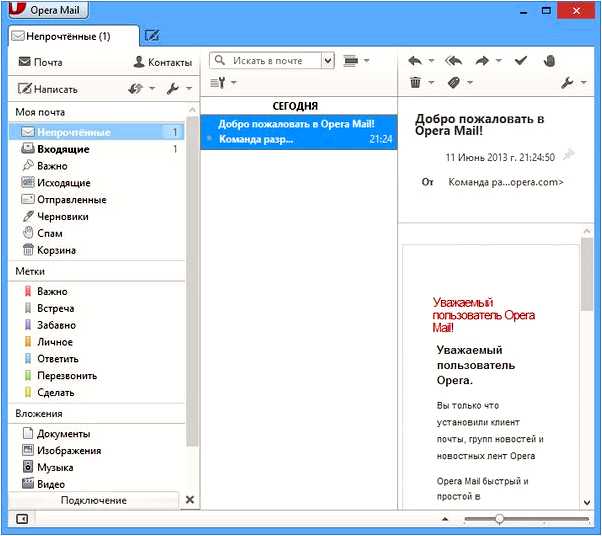Click the compose new message tab icon
The height and width of the screenshot is (536, 602).
152,36
